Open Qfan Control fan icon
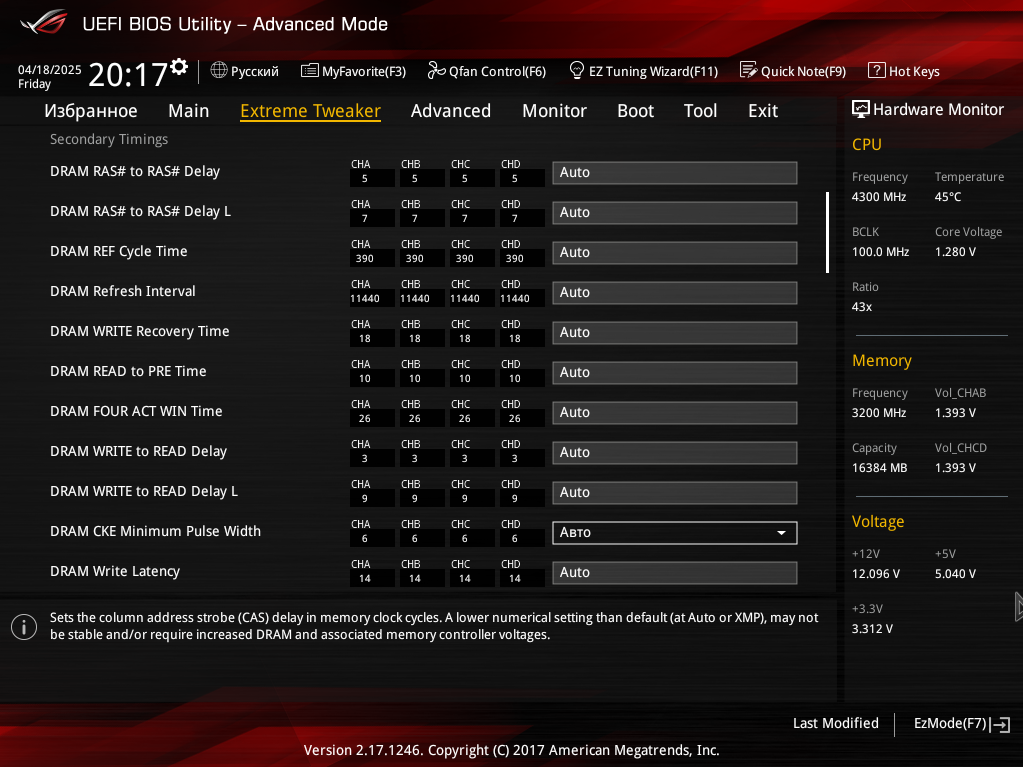Viewport: 1023px width, 767px height. click(x=436, y=70)
